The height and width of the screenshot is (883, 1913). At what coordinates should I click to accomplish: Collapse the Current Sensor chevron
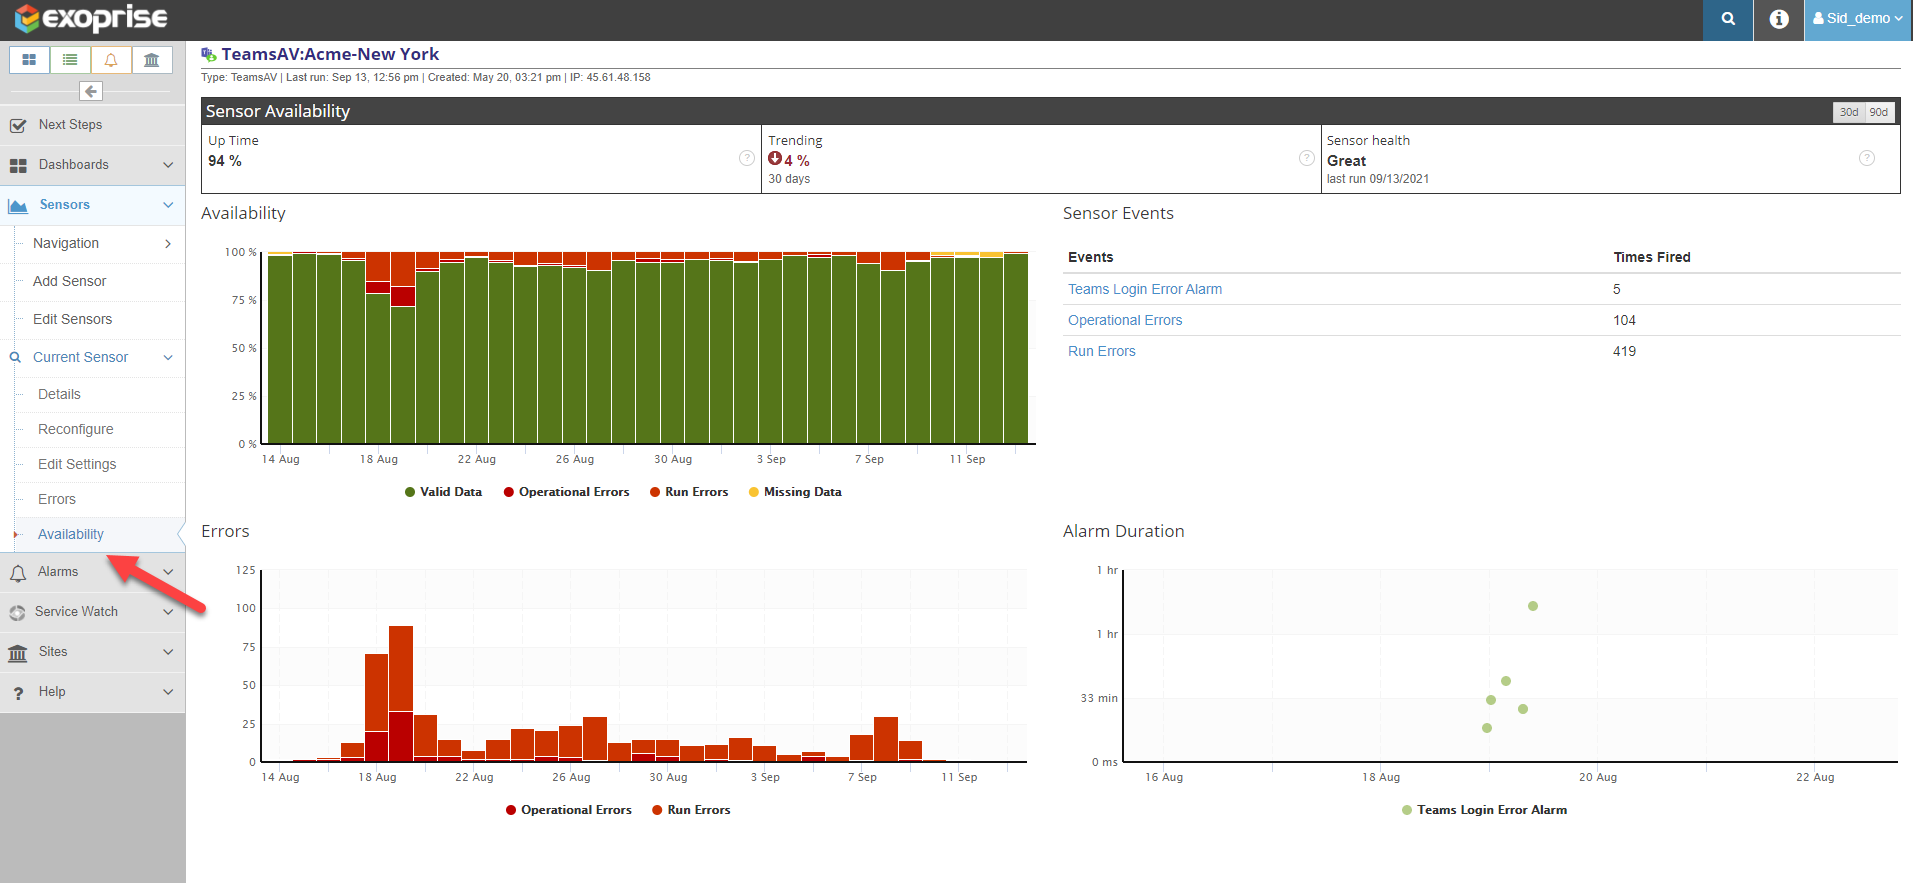pos(168,357)
